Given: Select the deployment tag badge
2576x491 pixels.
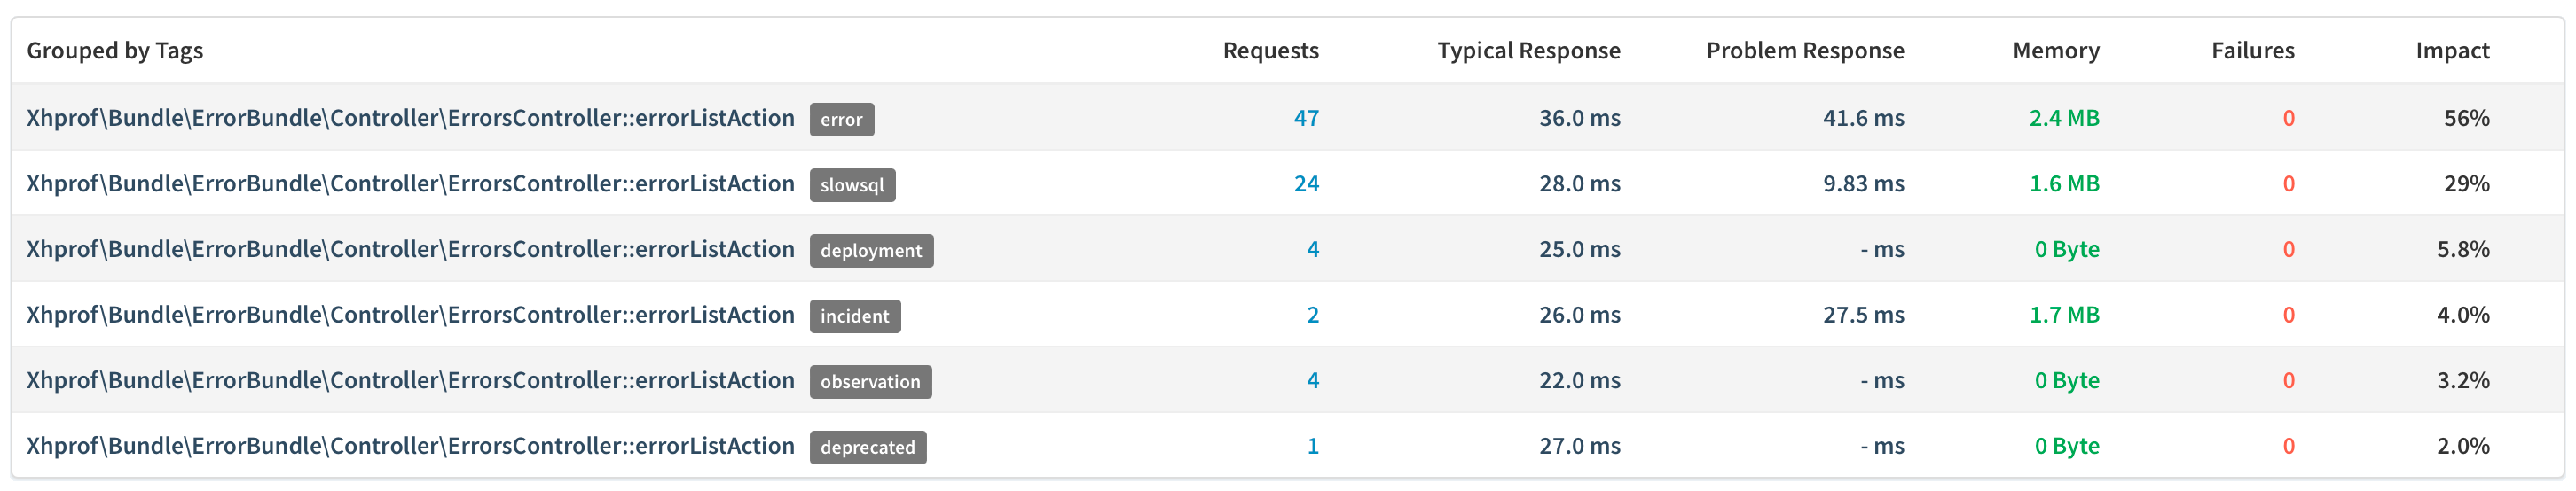Looking at the screenshot, I should [871, 251].
